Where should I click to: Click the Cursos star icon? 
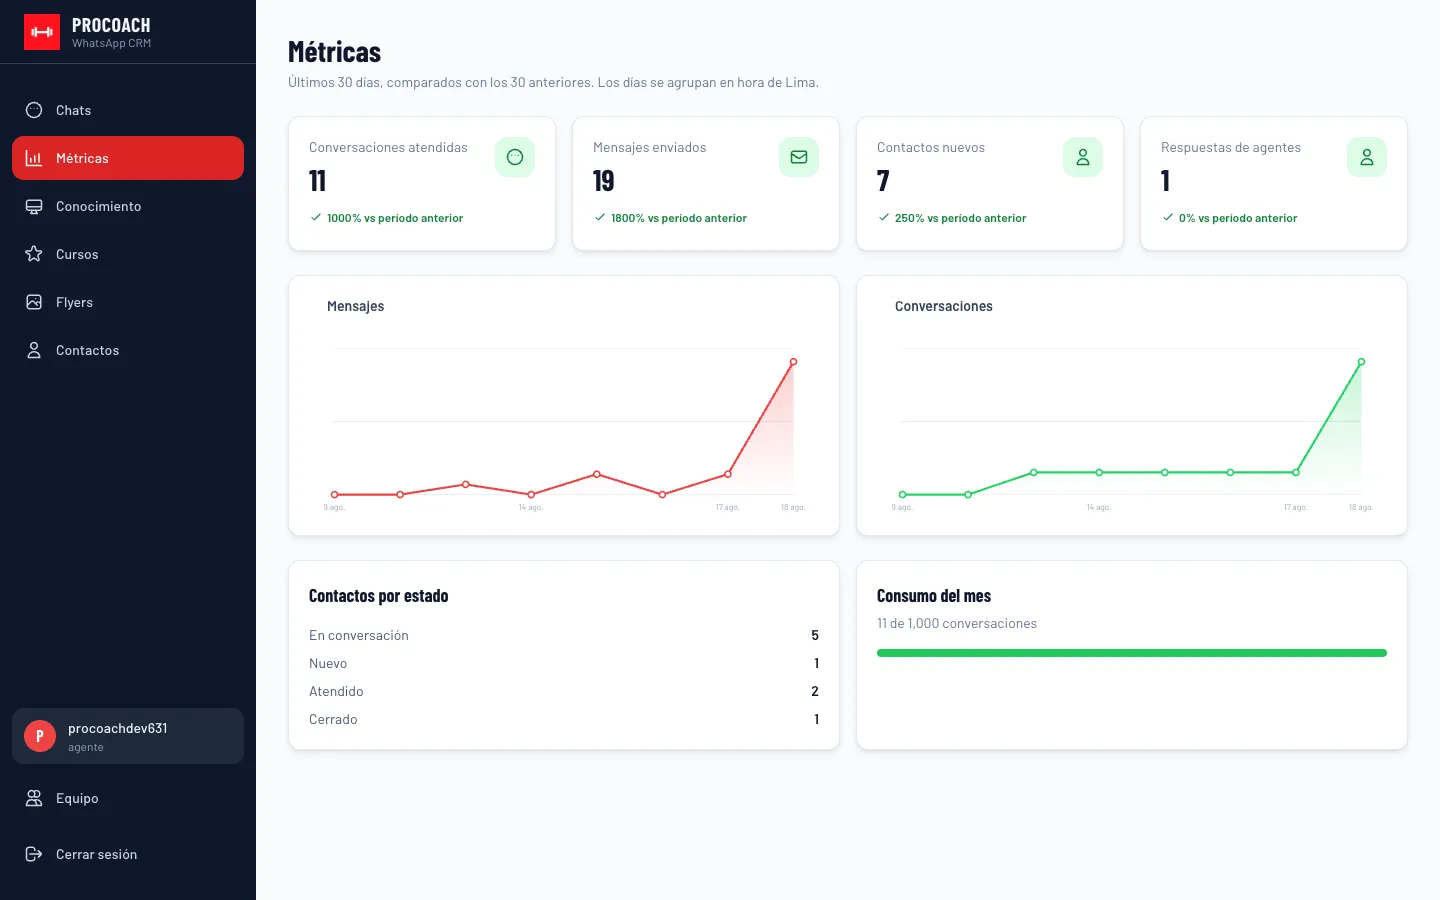(x=34, y=254)
